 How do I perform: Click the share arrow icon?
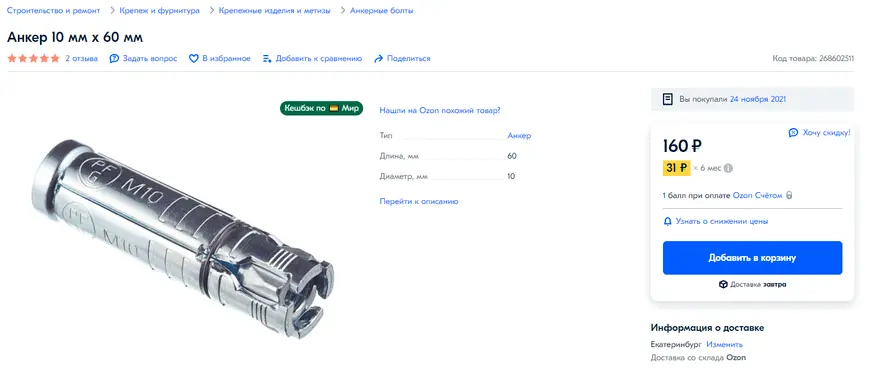[379, 58]
